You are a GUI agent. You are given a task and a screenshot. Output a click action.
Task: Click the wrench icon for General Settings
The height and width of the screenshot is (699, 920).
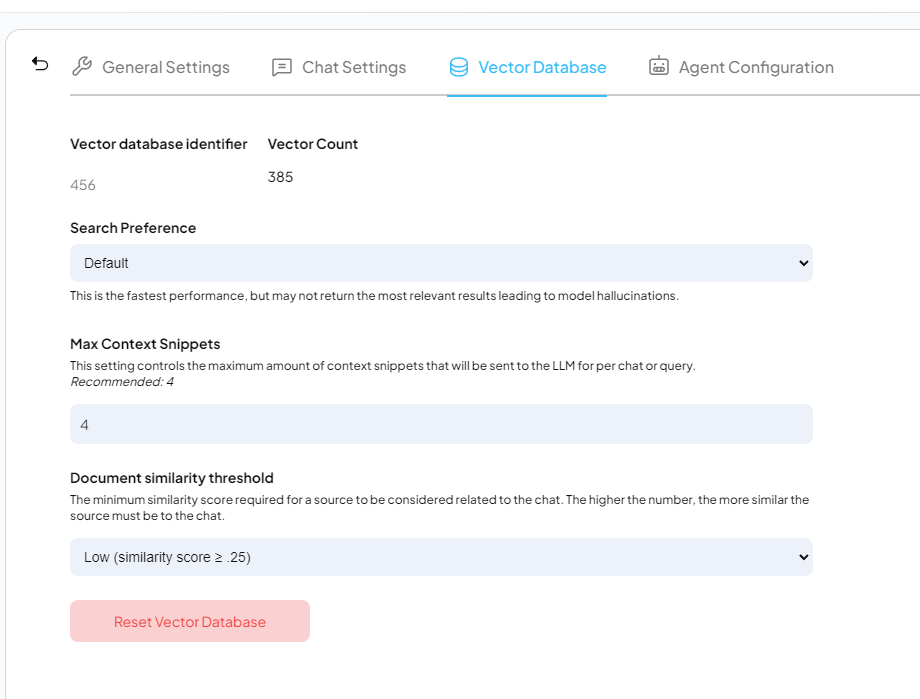coord(82,67)
